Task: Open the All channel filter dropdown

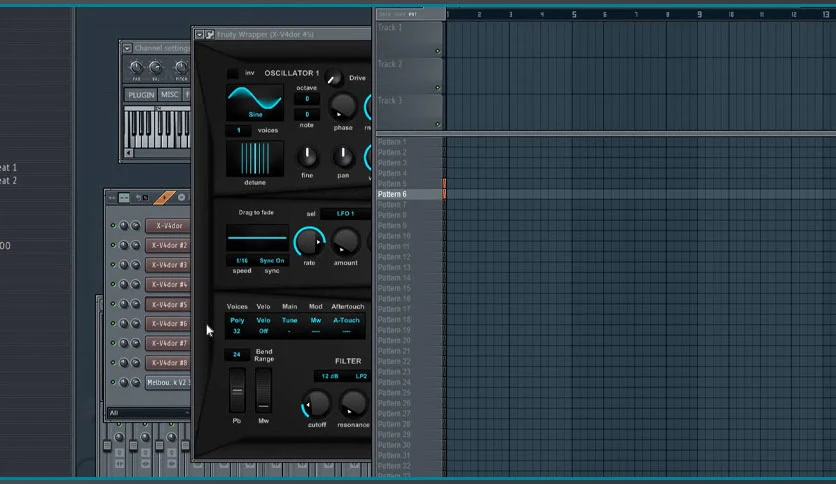Action: click(148, 413)
